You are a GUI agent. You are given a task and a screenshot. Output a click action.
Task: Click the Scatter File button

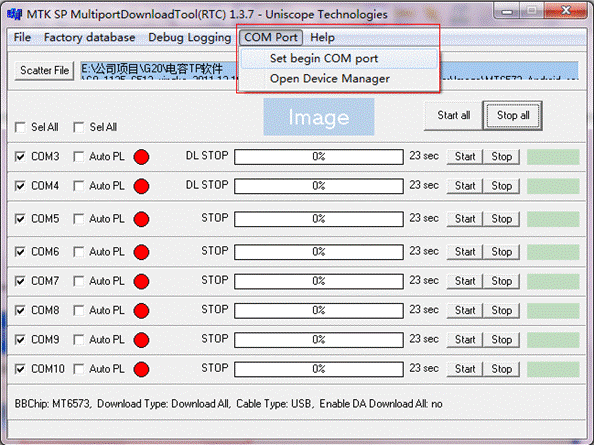pos(44,70)
